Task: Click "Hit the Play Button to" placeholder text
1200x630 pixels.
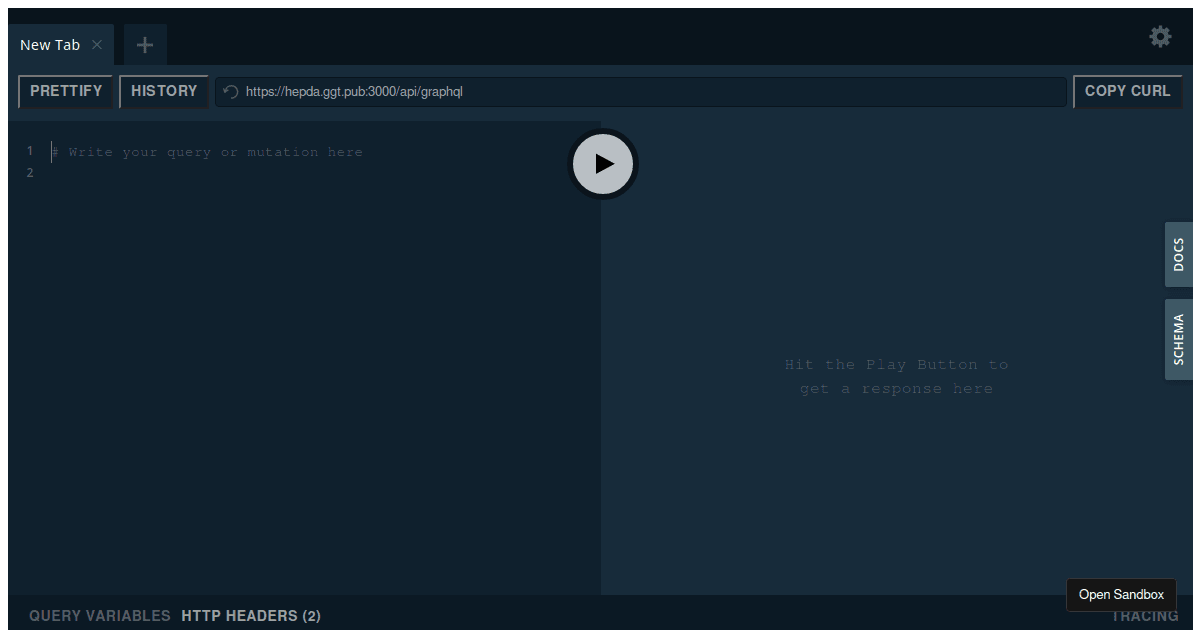Action: [x=896, y=365]
